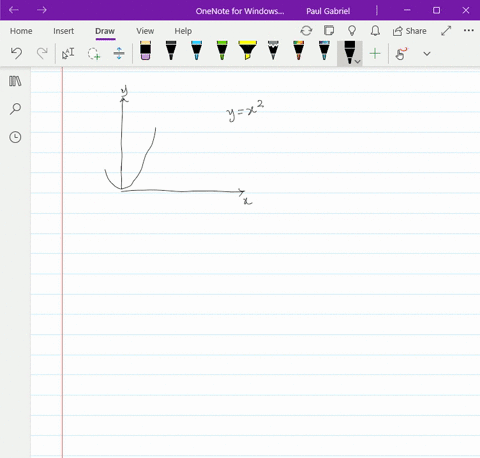Select the pencil tool
480x458 pixels.
(273, 51)
